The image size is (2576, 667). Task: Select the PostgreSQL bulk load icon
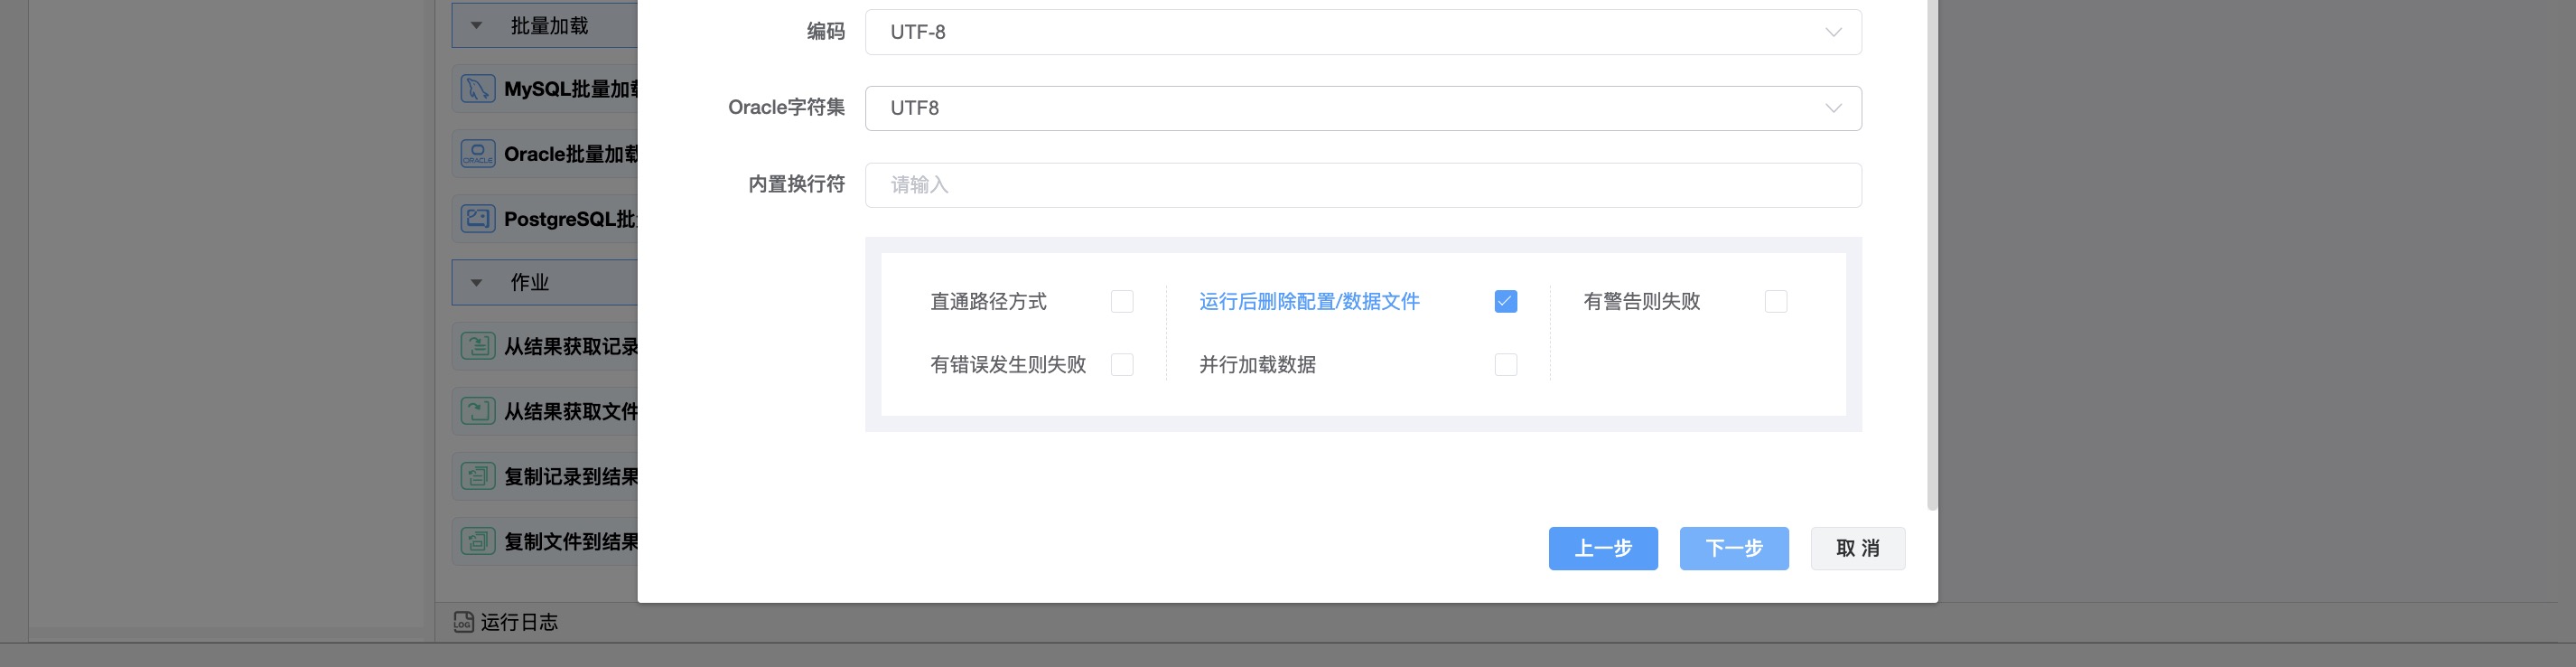pyautogui.click(x=477, y=219)
